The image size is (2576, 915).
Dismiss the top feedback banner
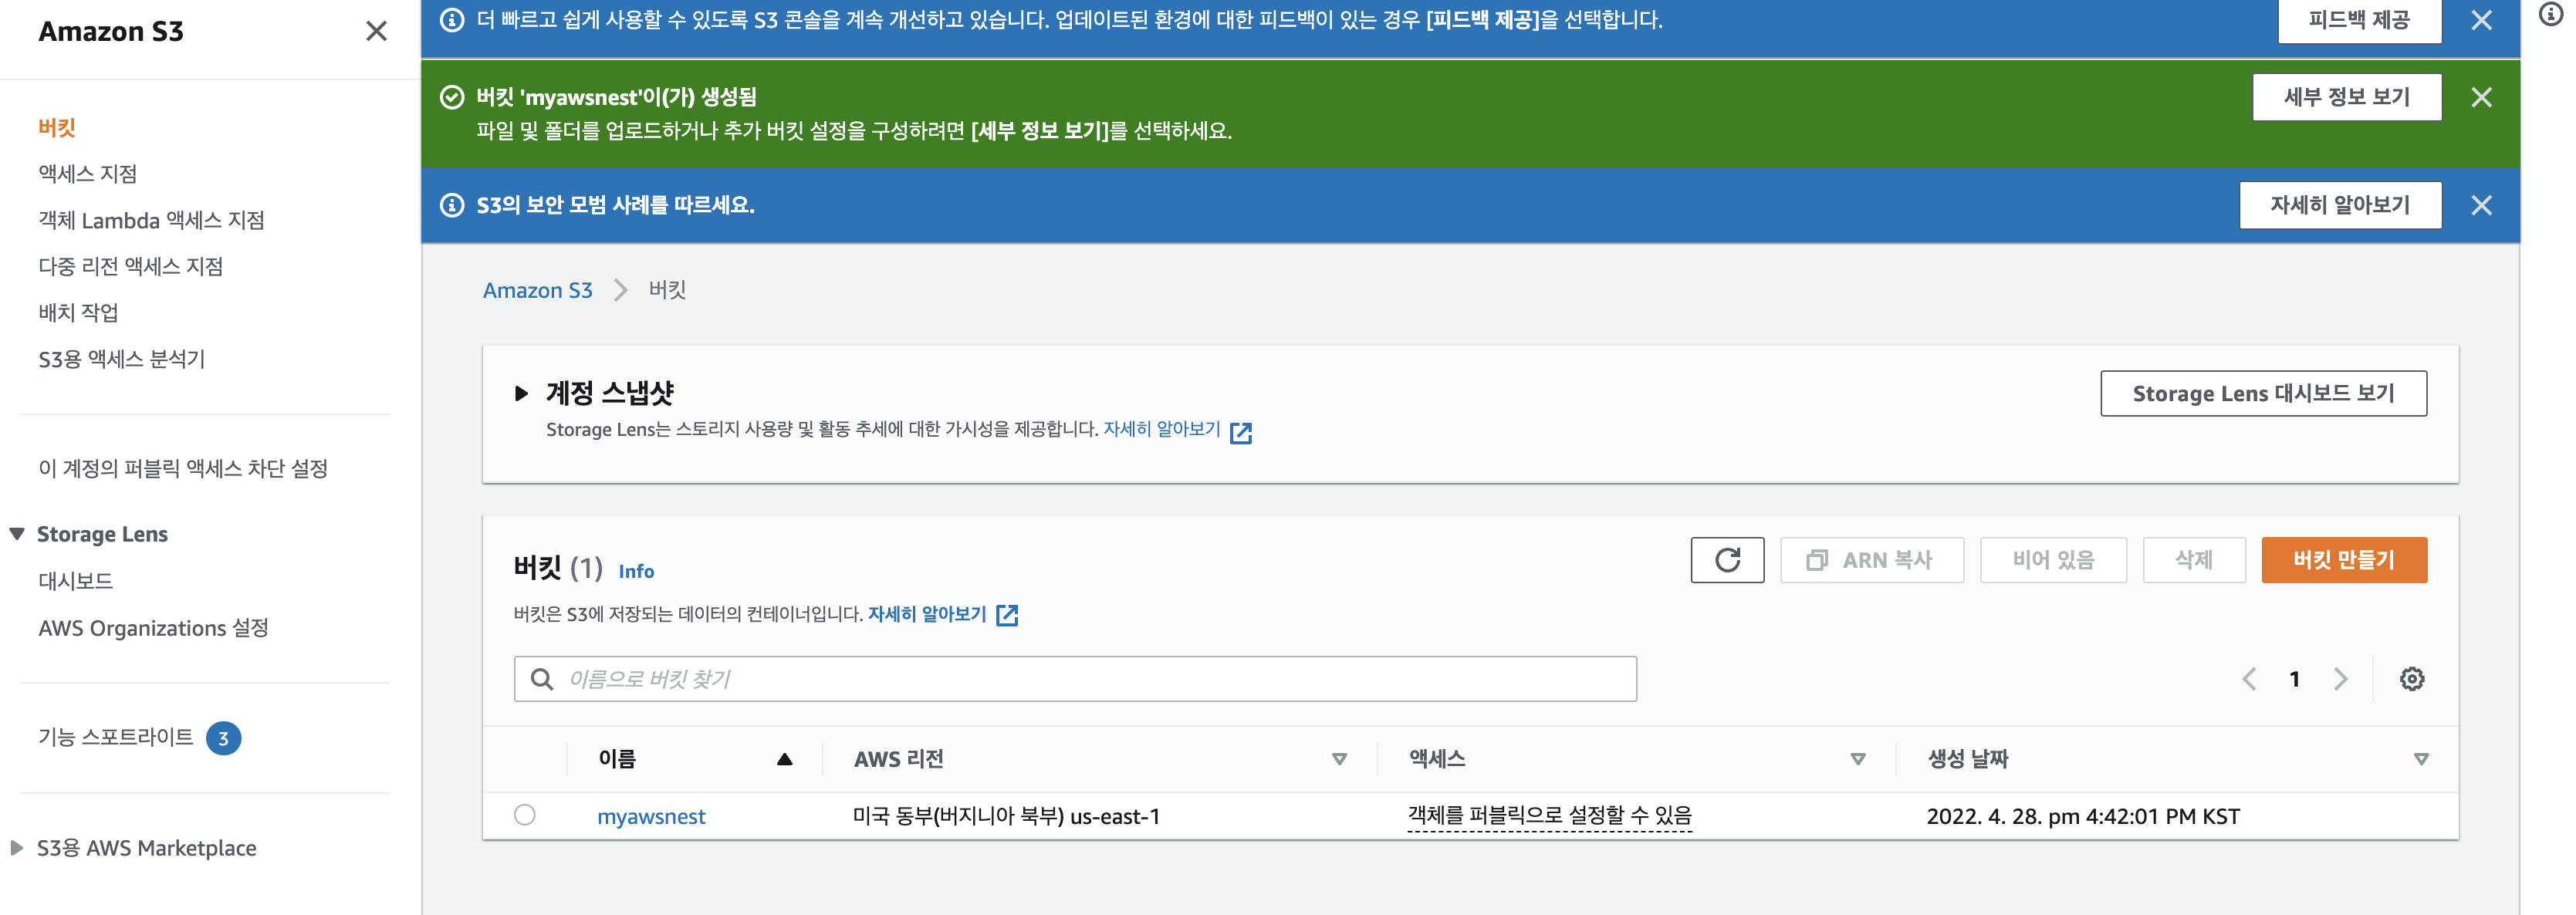tap(2480, 20)
